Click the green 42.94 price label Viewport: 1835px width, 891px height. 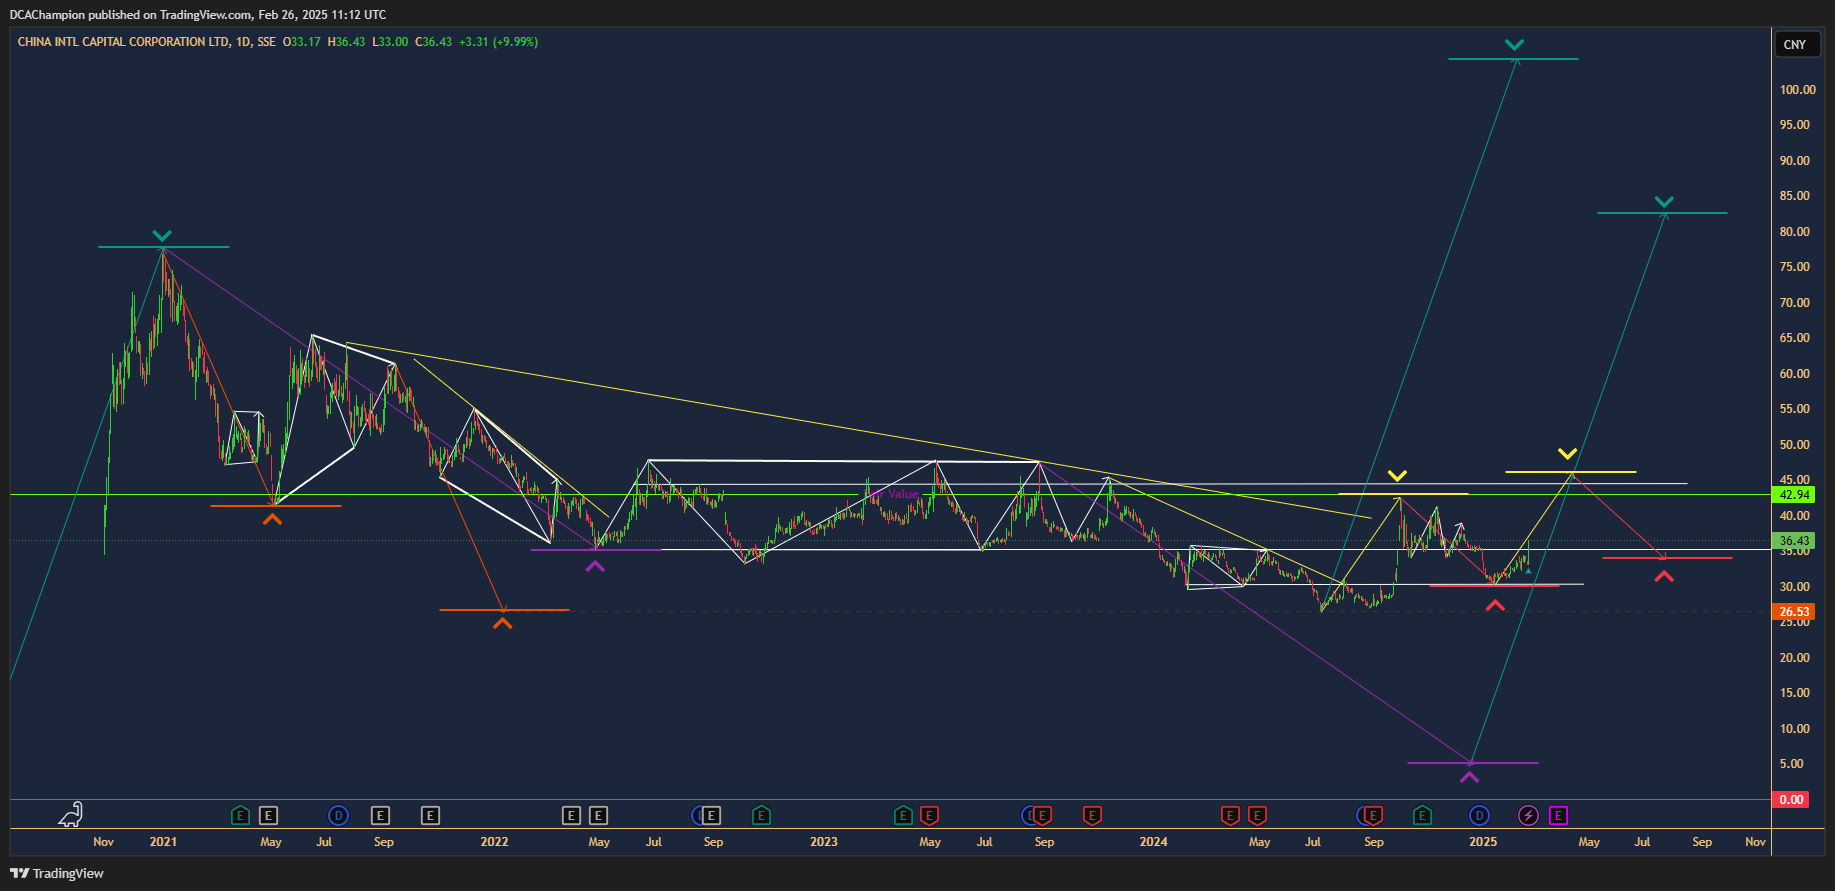click(x=1794, y=495)
